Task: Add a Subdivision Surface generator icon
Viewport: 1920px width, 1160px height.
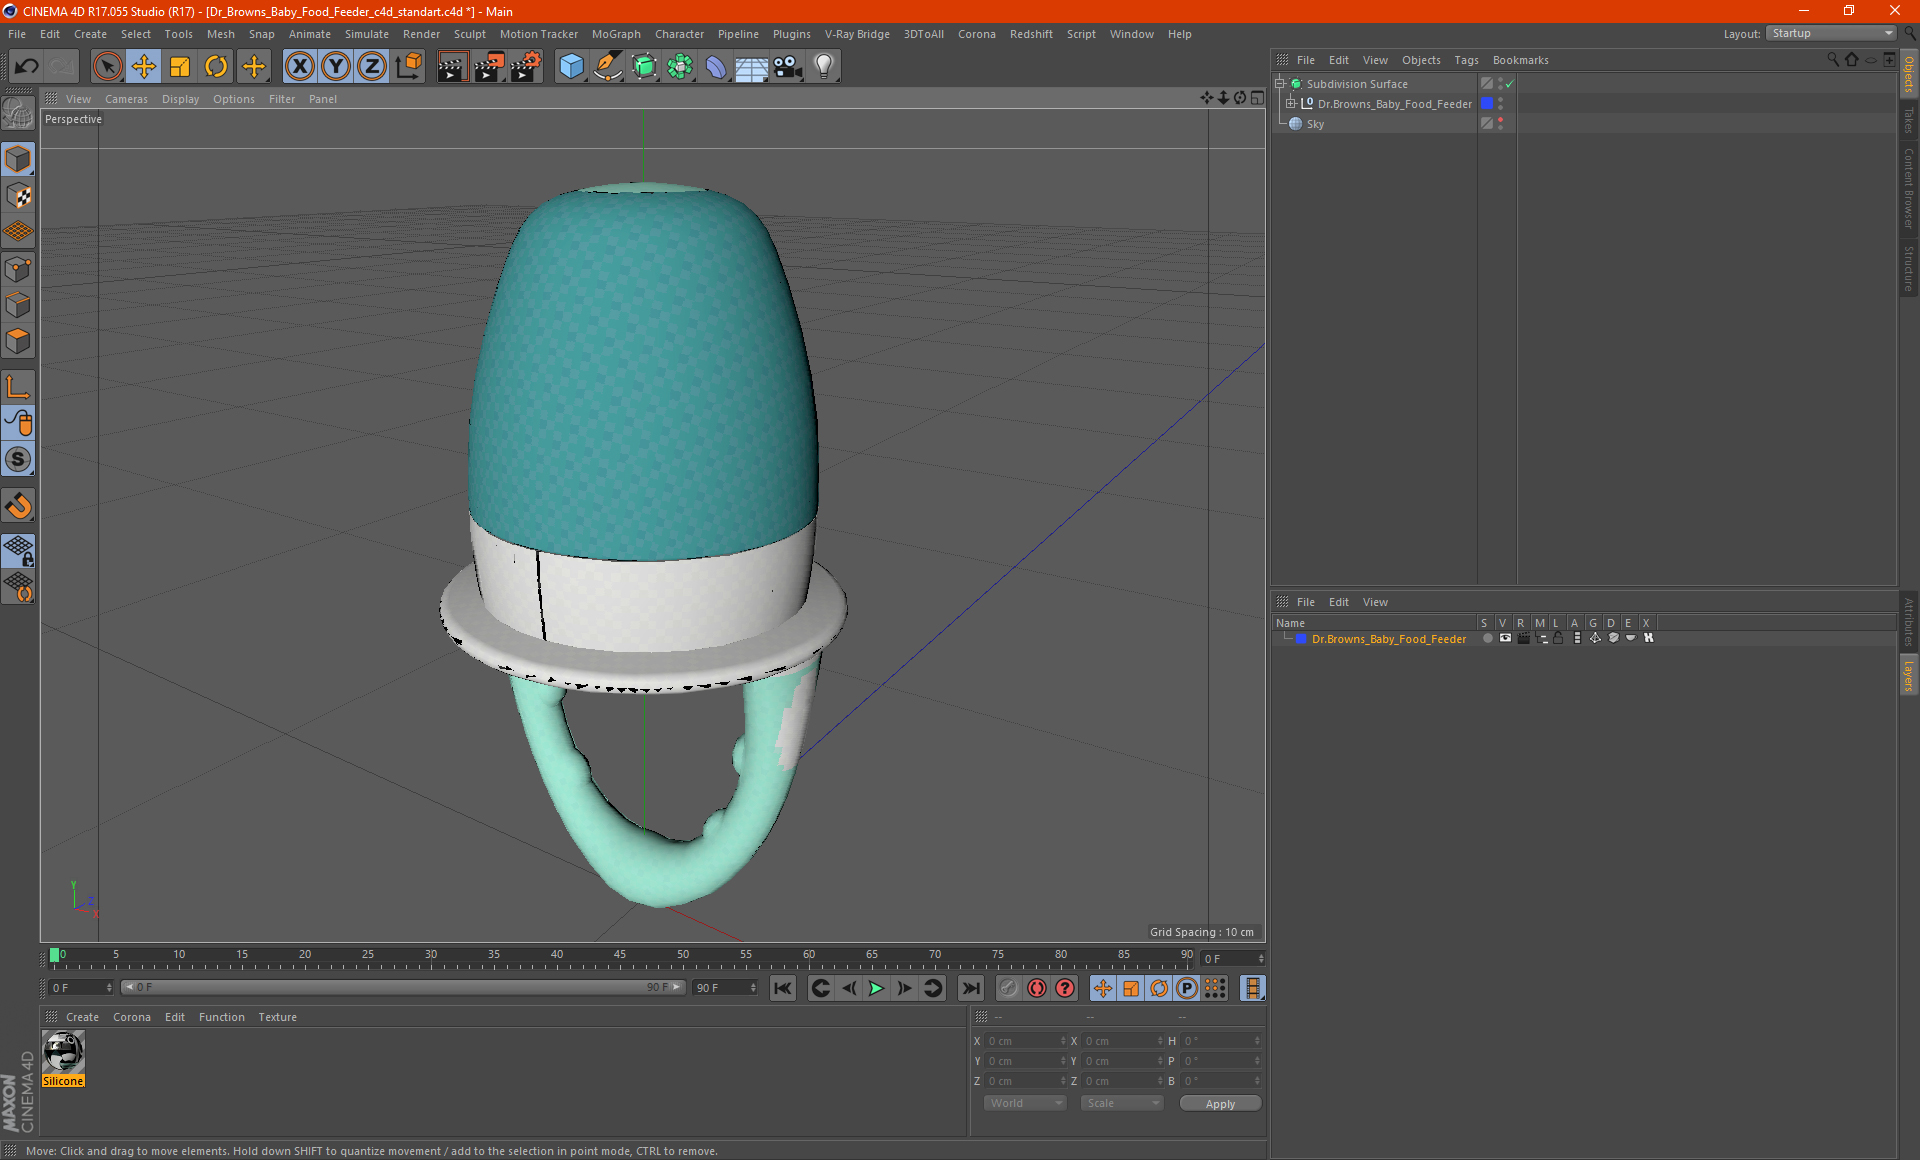Action: point(644,67)
